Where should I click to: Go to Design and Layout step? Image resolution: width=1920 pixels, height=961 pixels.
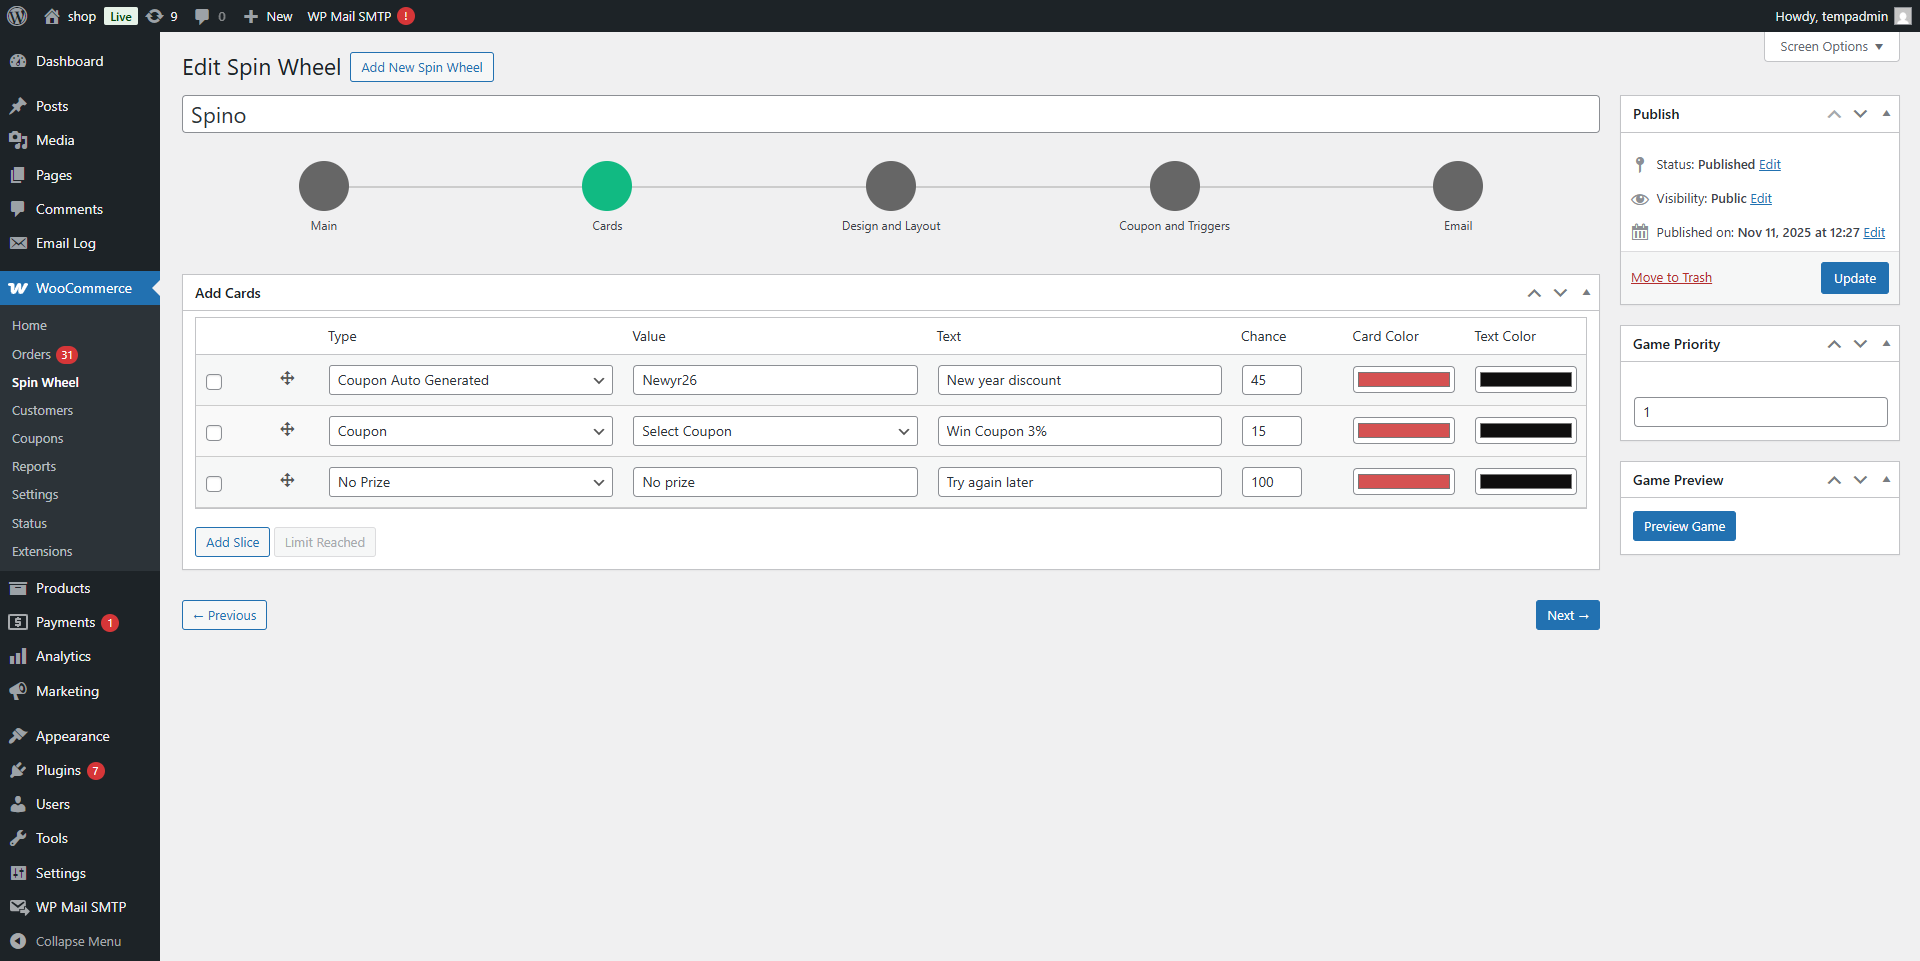tap(890, 186)
